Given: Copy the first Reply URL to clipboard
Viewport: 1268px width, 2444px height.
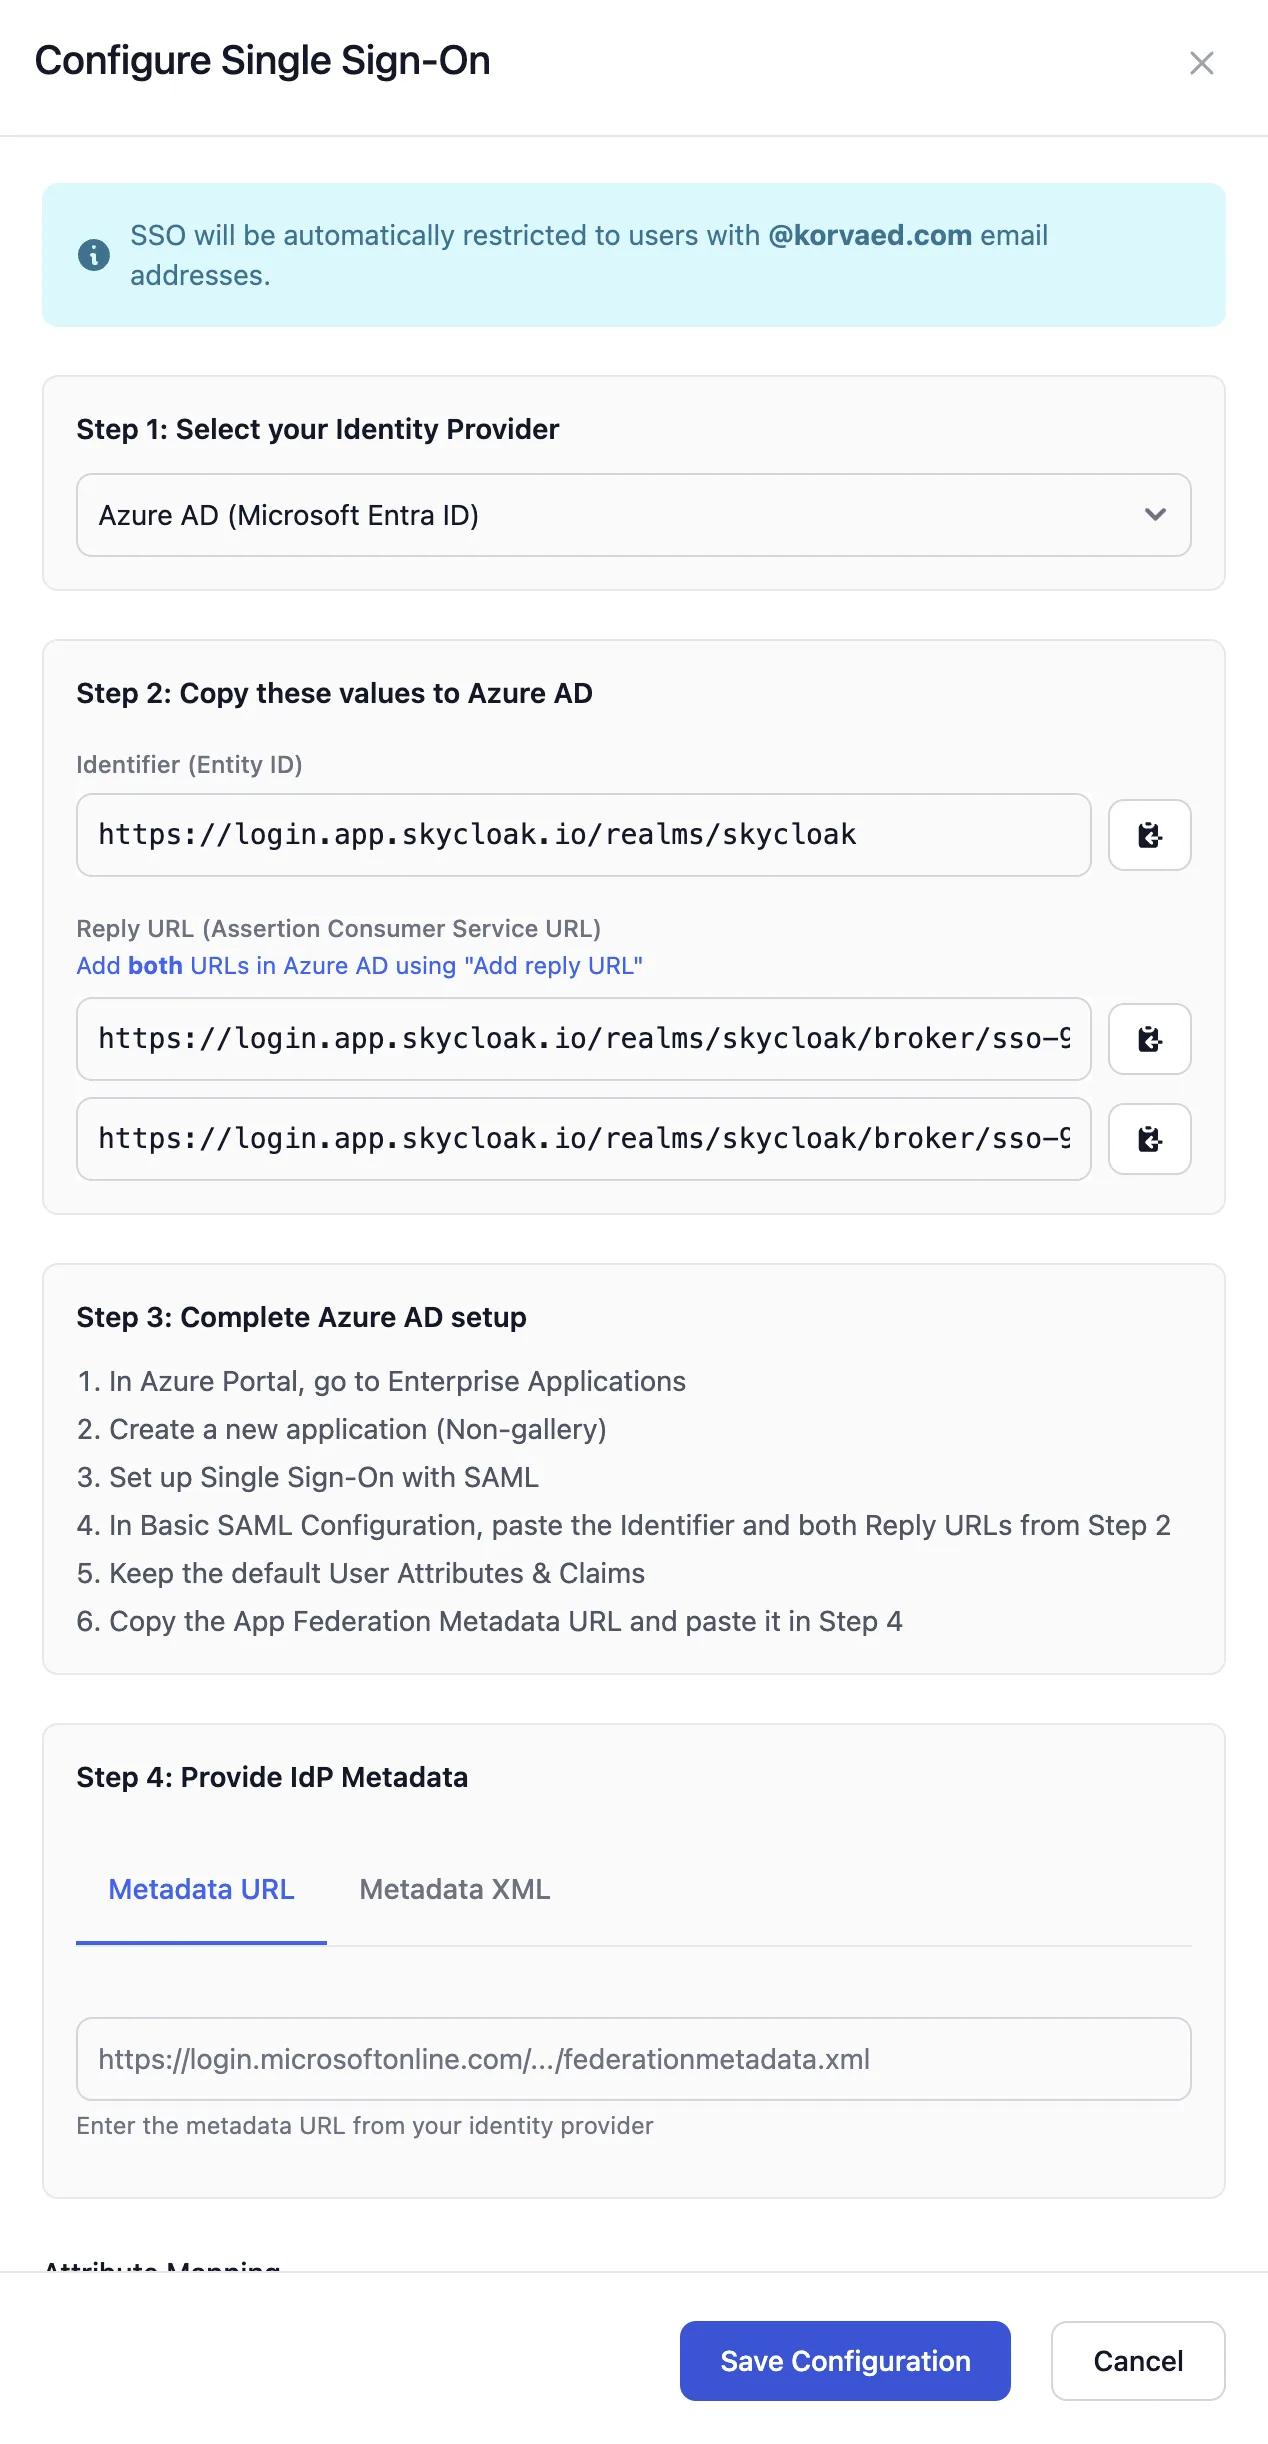Looking at the screenshot, I should point(1149,1040).
